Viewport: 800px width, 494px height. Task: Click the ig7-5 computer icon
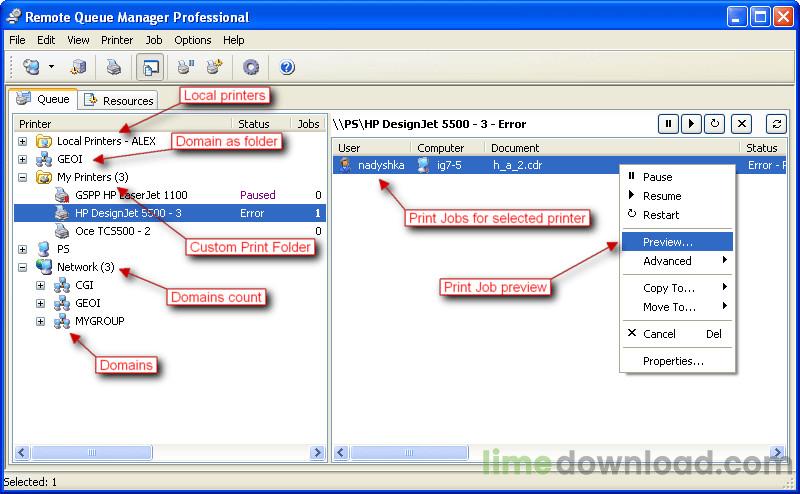(x=423, y=165)
